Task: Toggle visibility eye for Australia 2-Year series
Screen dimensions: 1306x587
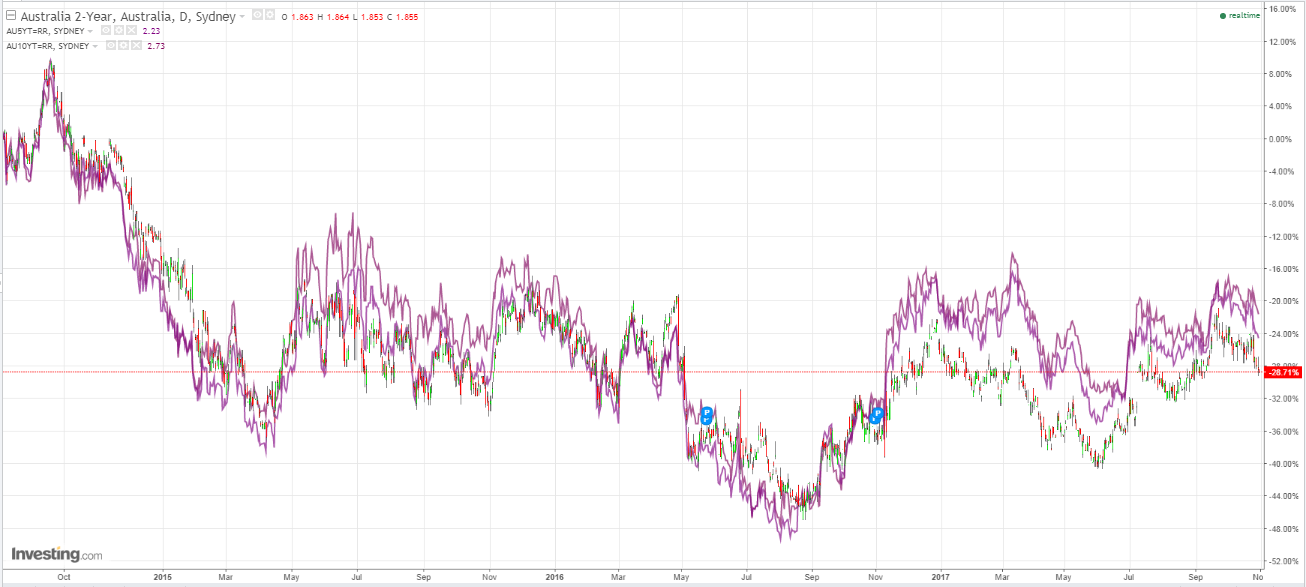Action: [x=257, y=16]
